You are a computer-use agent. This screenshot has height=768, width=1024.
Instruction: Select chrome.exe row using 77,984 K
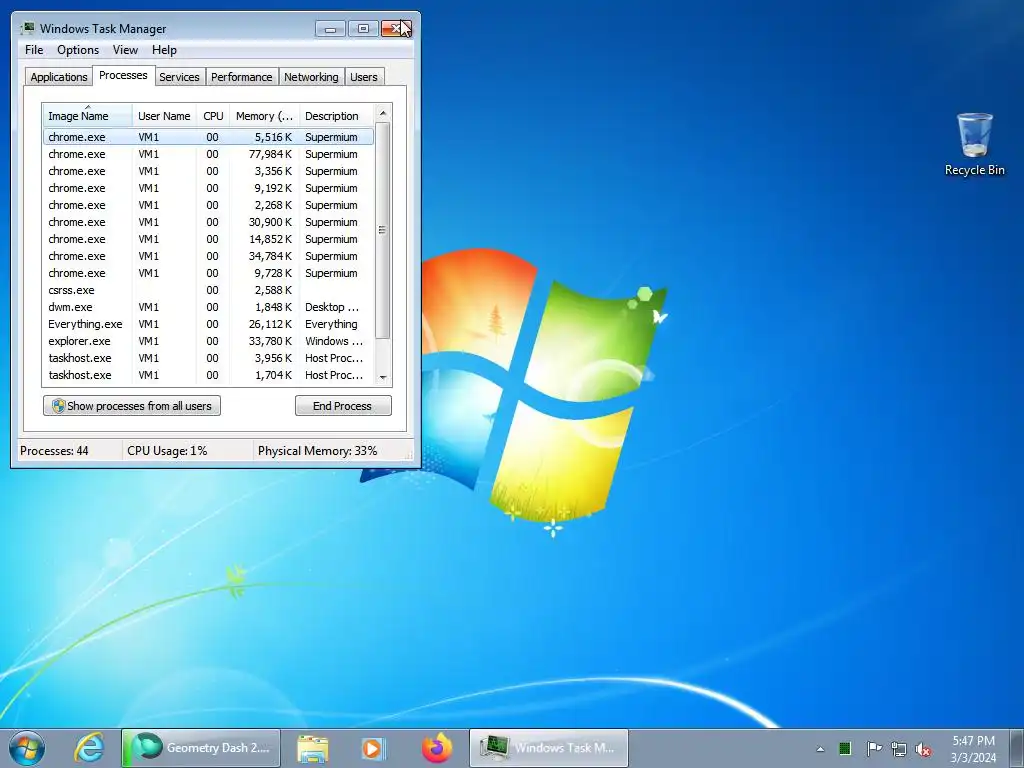(208, 154)
